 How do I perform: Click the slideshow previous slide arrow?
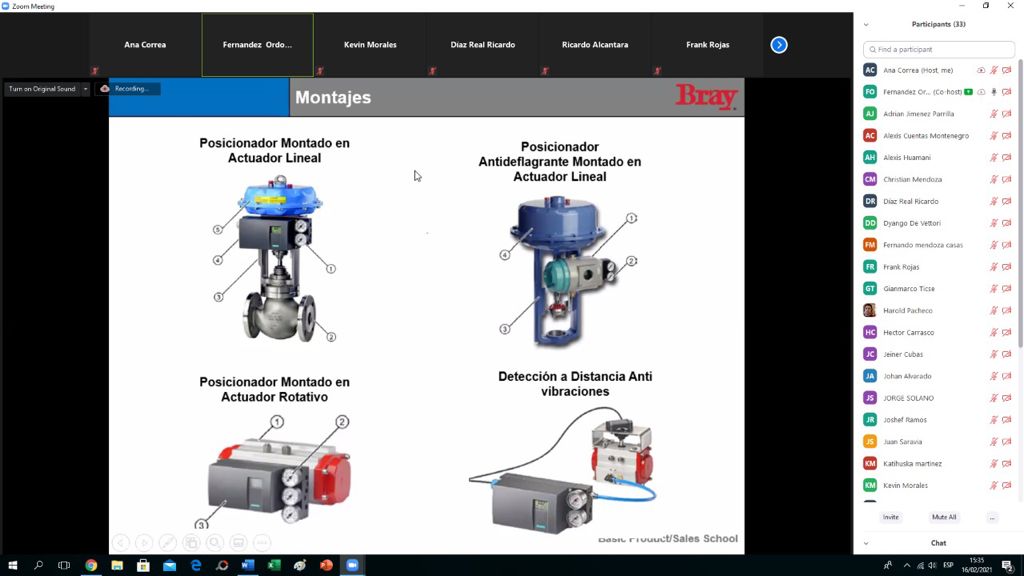(120, 542)
